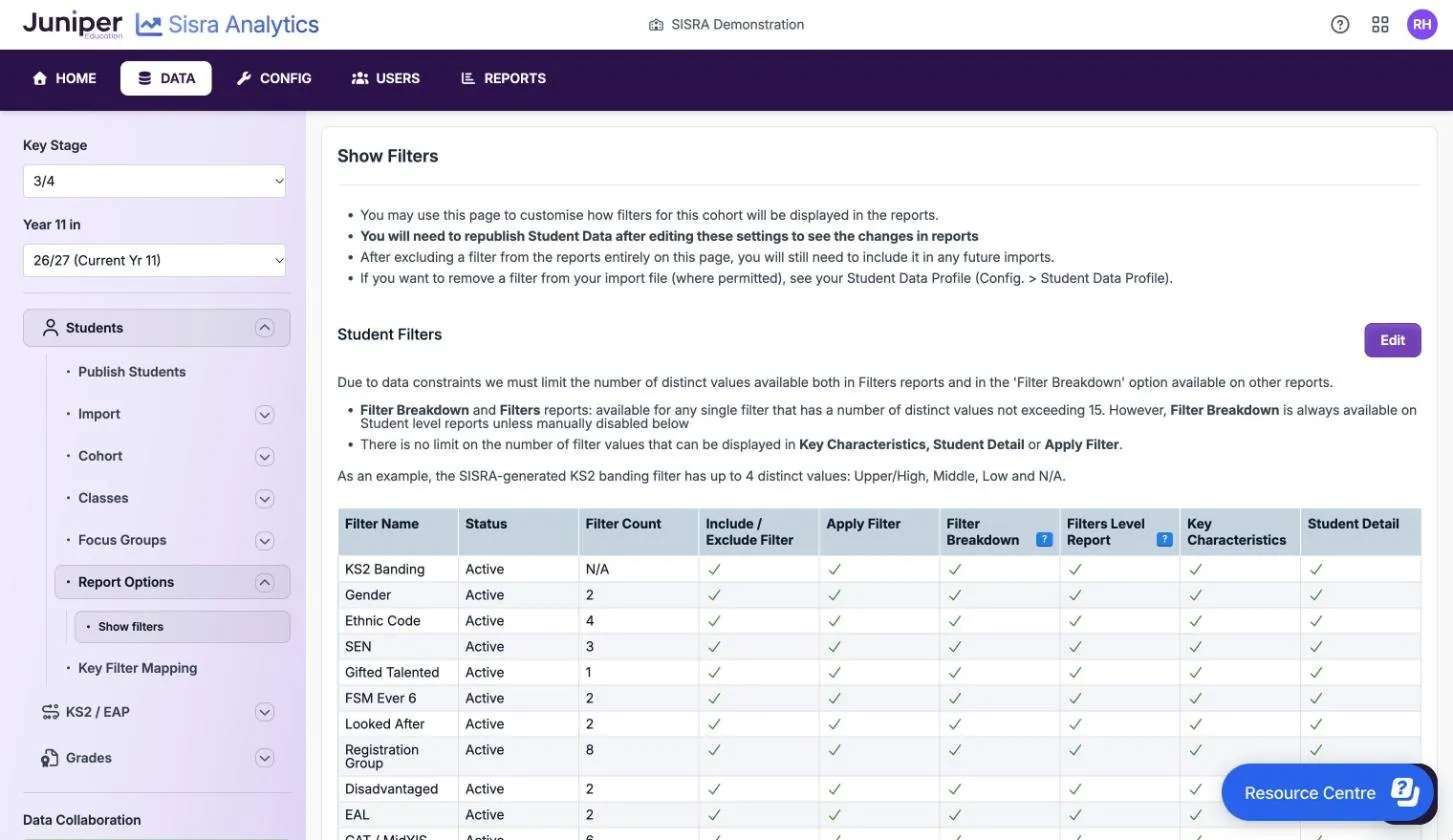Select the DATA tab
This screenshot has height=840, width=1453.
tap(166, 78)
